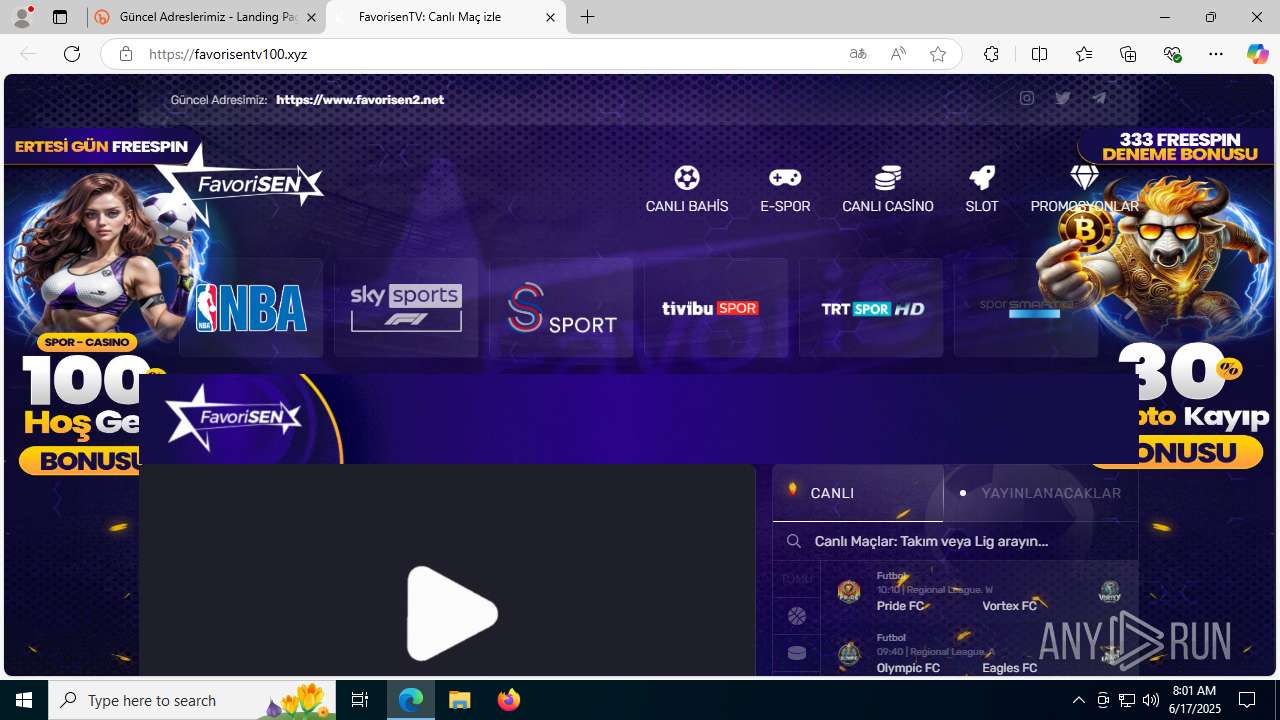The height and width of the screenshot is (720, 1280).
Task: Play the video stream
Action: coord(450,613)
